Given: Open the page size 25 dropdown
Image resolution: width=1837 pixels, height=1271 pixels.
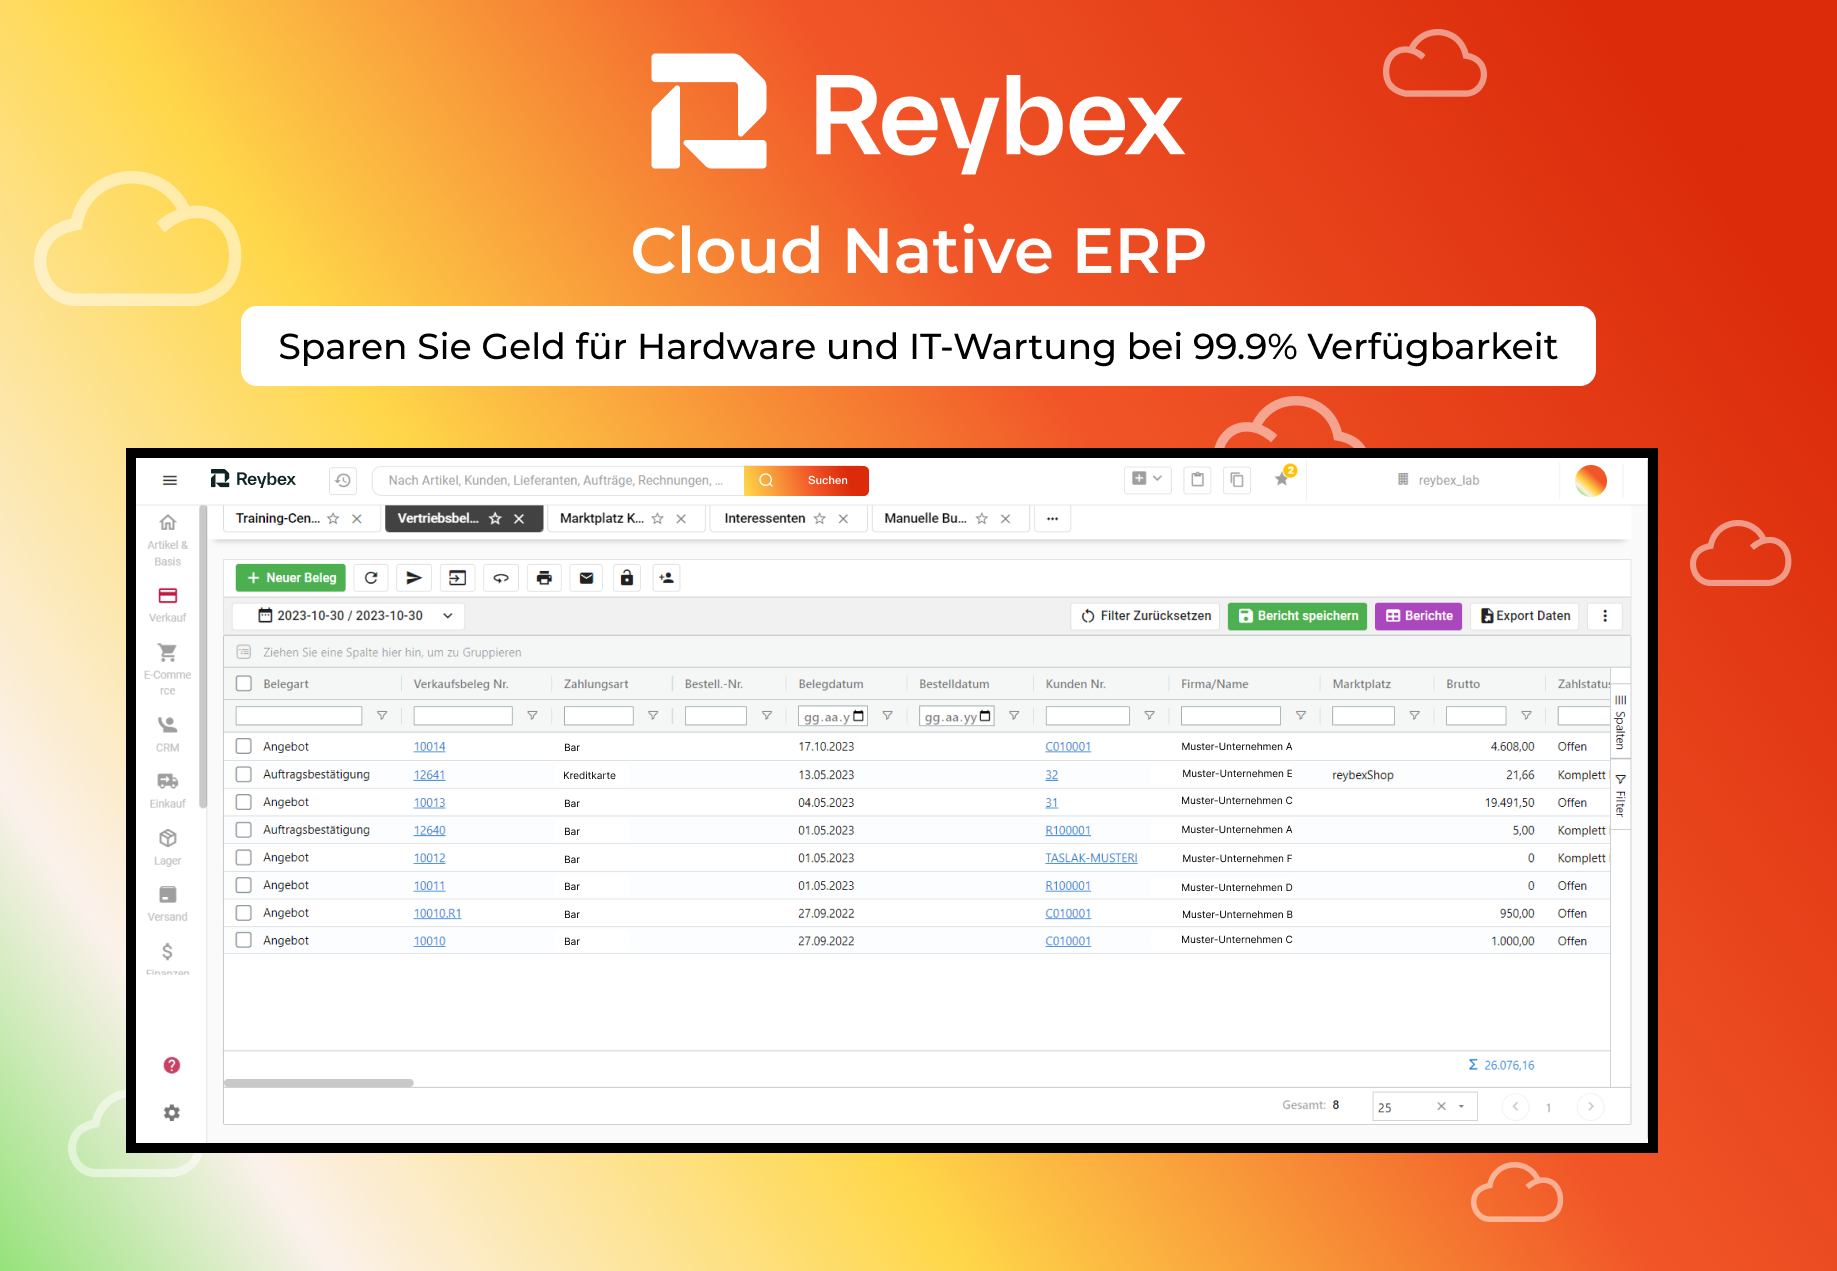Looking at the screenshot, I should [x=1461, y=1106].
